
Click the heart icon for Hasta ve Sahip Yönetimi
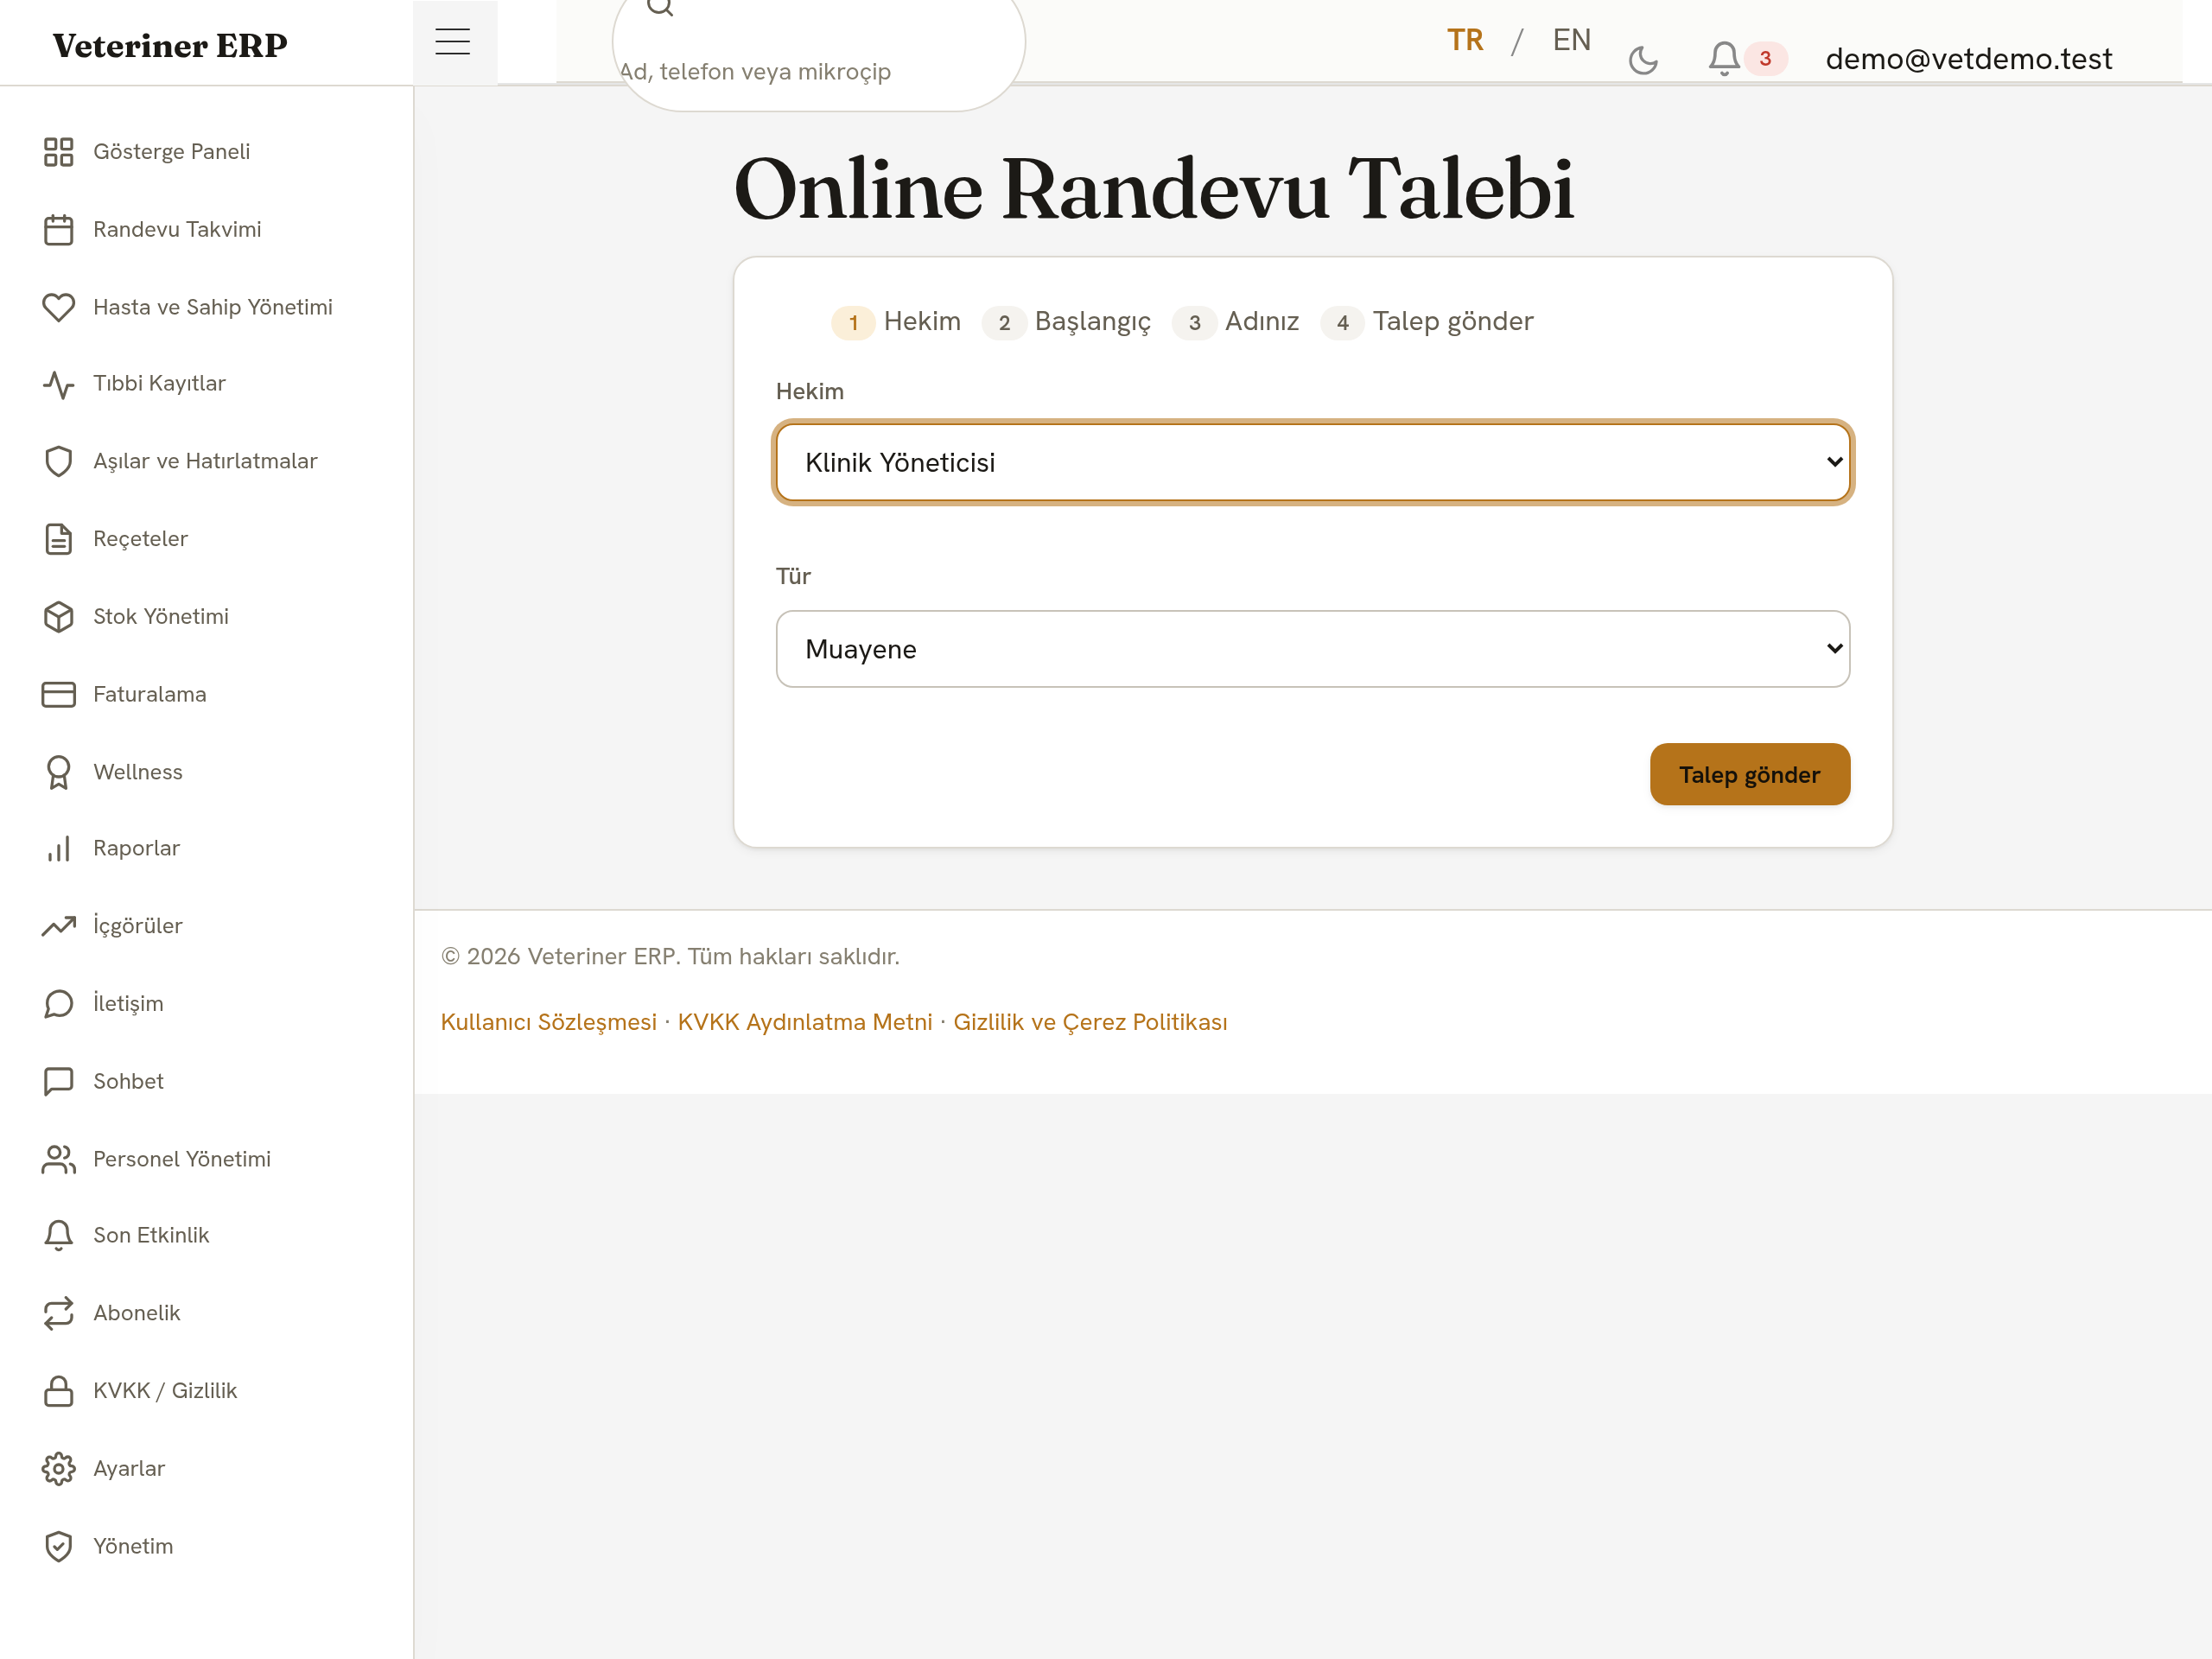(59, 307)
